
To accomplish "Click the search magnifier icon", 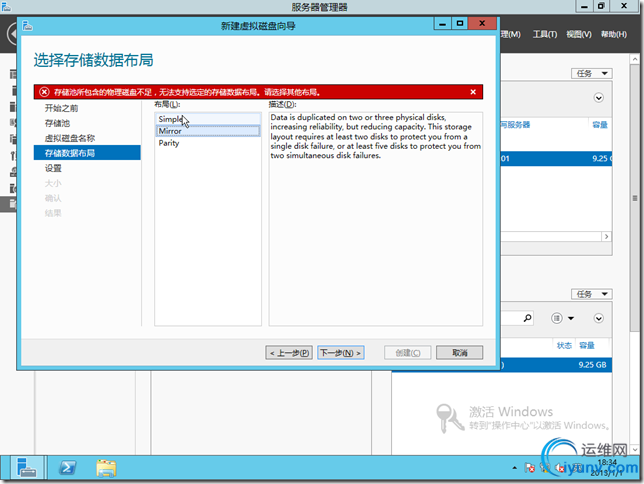I will (x=527, y=318).
